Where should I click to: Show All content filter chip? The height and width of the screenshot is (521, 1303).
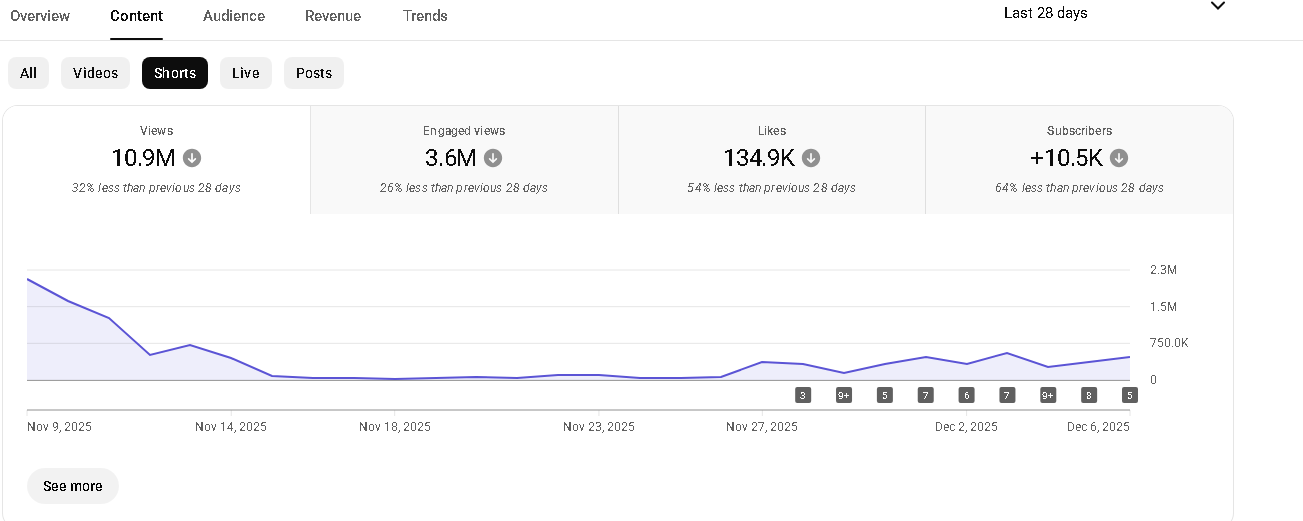tap(28, 73)
